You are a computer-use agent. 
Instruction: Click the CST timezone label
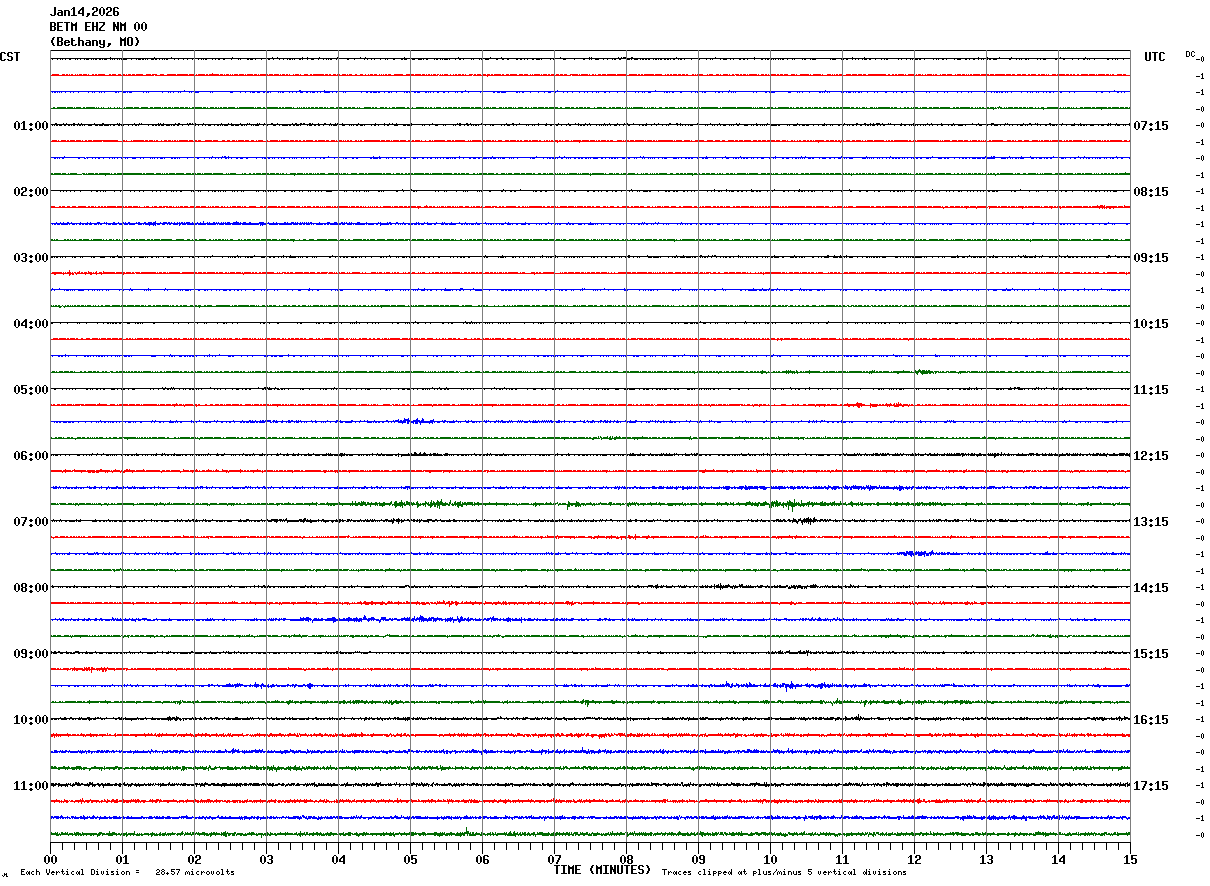(x=10, y=57)
